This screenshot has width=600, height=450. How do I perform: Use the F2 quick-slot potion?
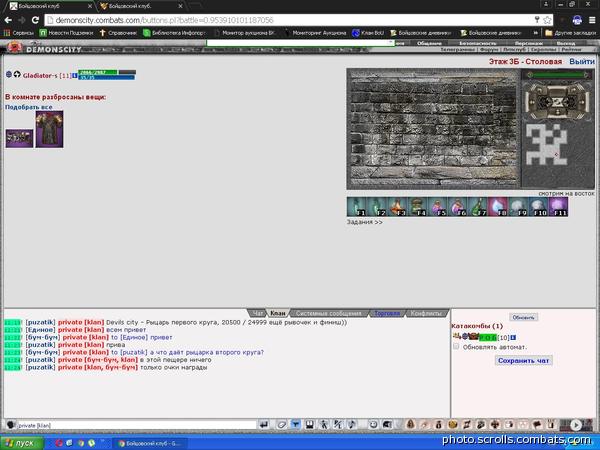tap(377, 207)
